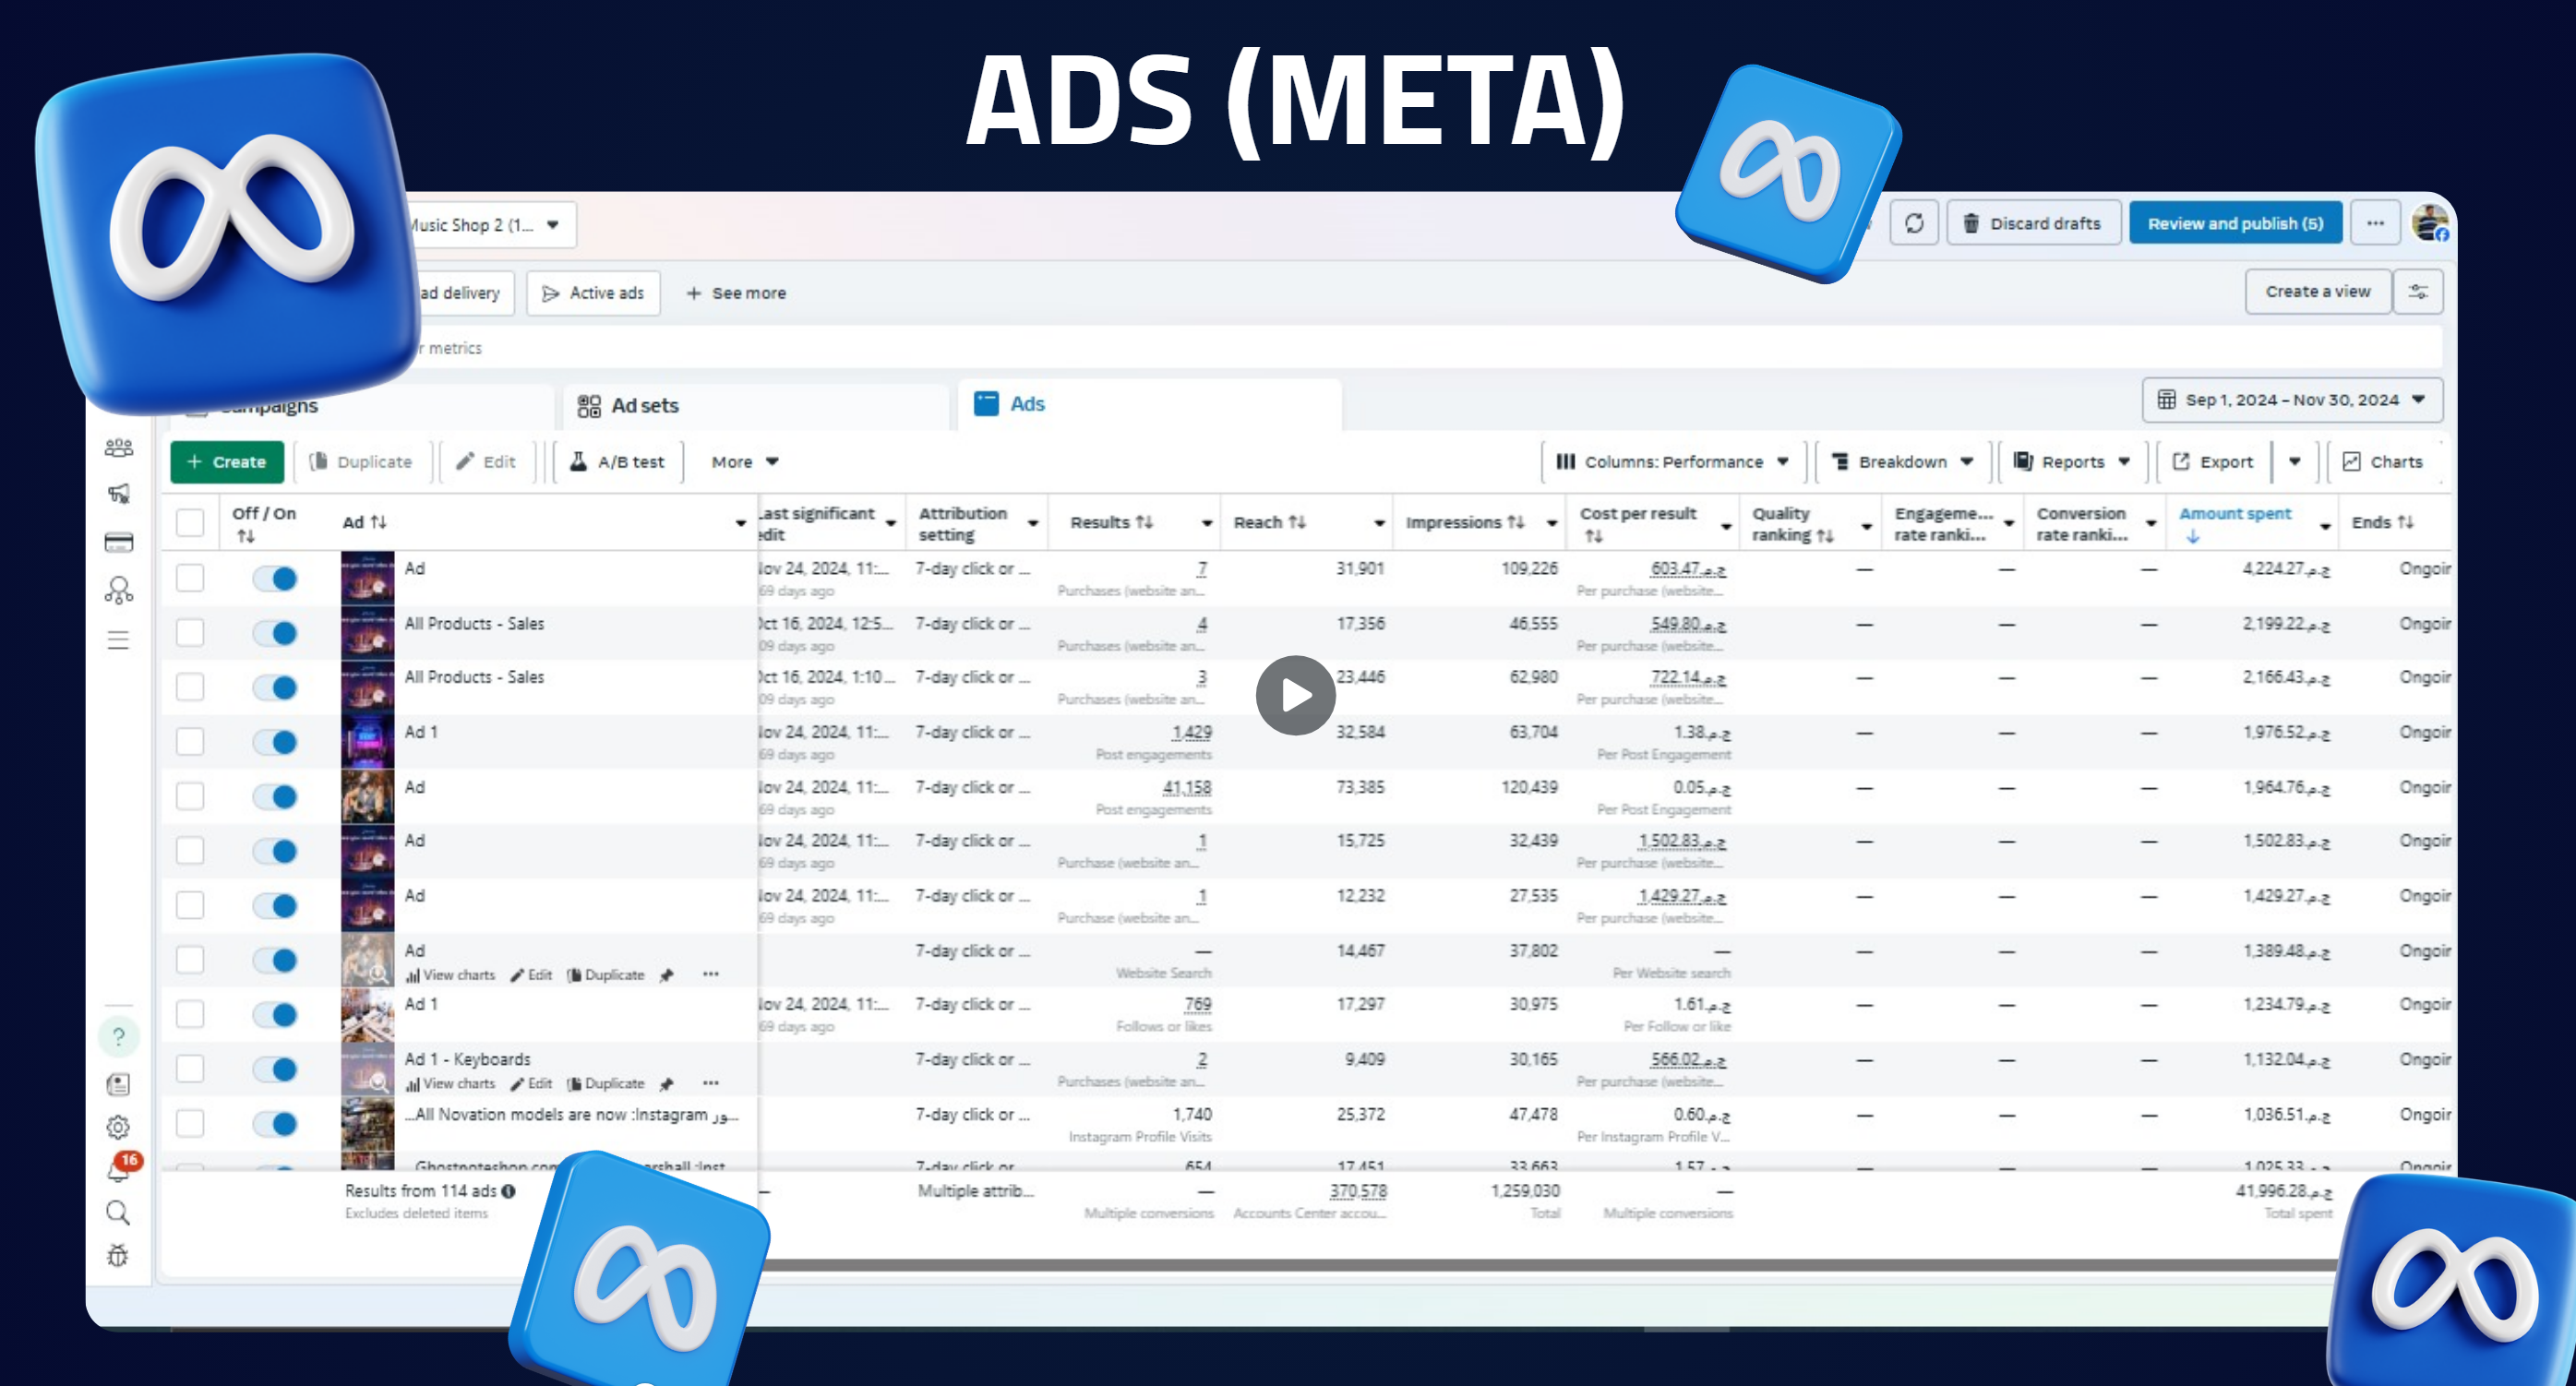Click the search magnifier in the sidebar
Screen dimensions: 2576x1386
tap(119, 1213)
